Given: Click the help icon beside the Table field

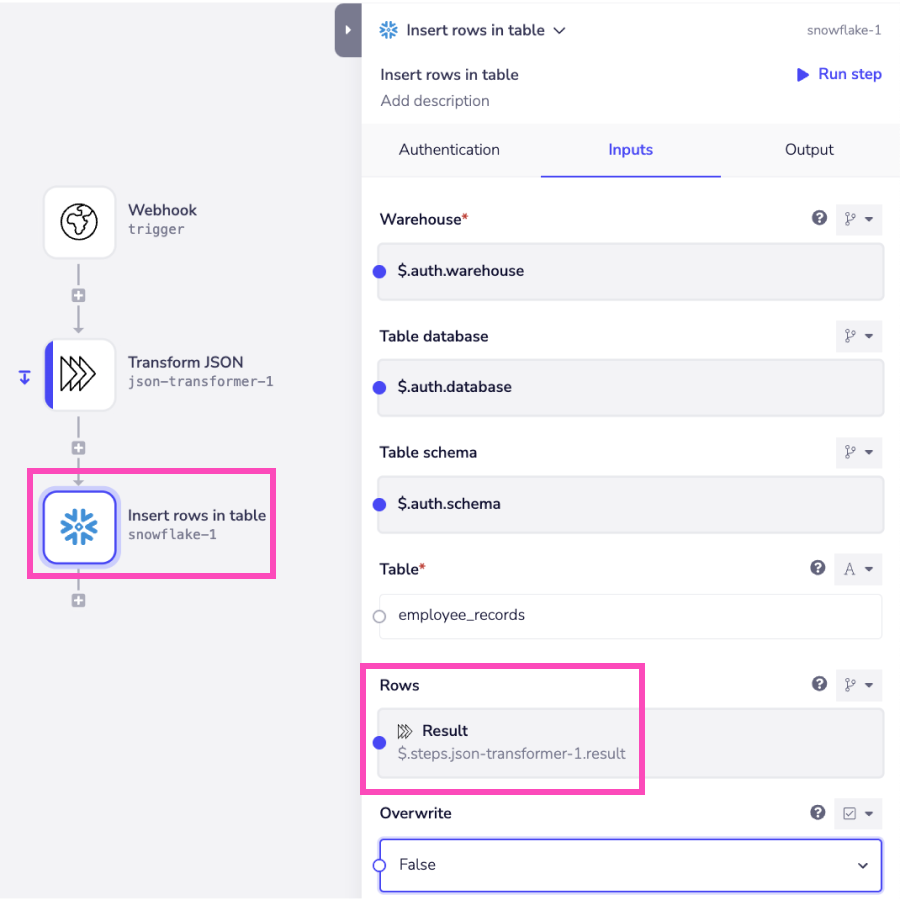Looking at the screenshot, I should (x=819, y=568).
